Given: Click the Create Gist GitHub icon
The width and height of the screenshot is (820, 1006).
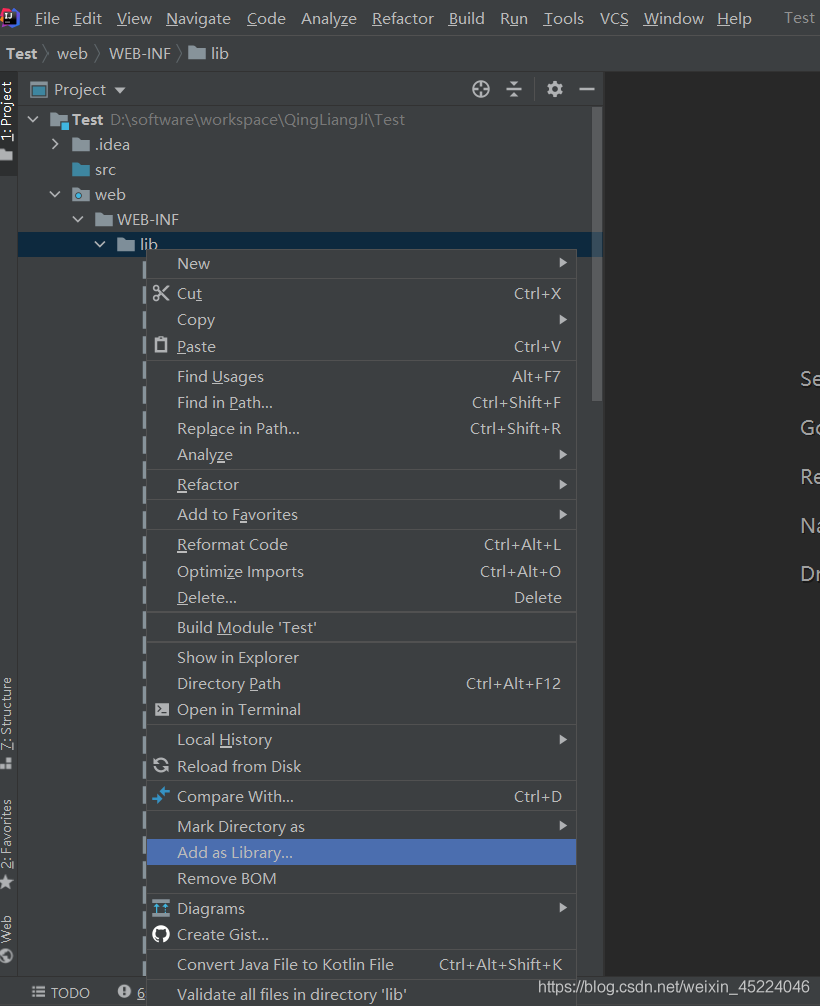Looking at the screenshot, I should (162, 934).
